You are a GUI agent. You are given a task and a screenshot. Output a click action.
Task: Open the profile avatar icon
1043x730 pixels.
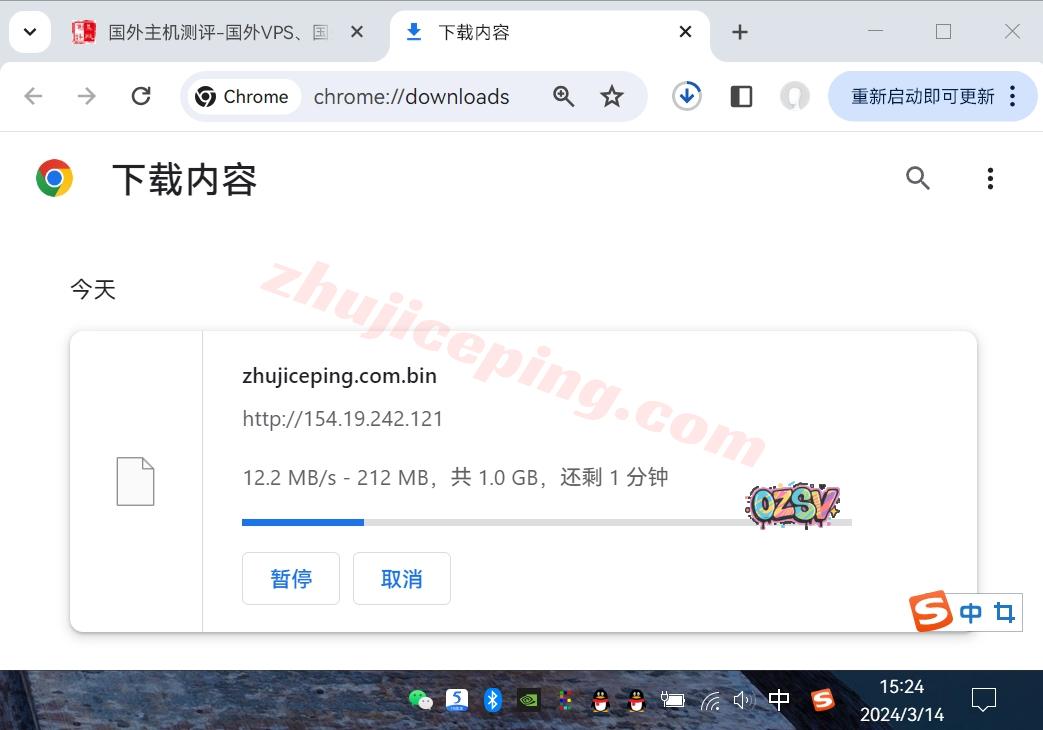tap(795, 96)
